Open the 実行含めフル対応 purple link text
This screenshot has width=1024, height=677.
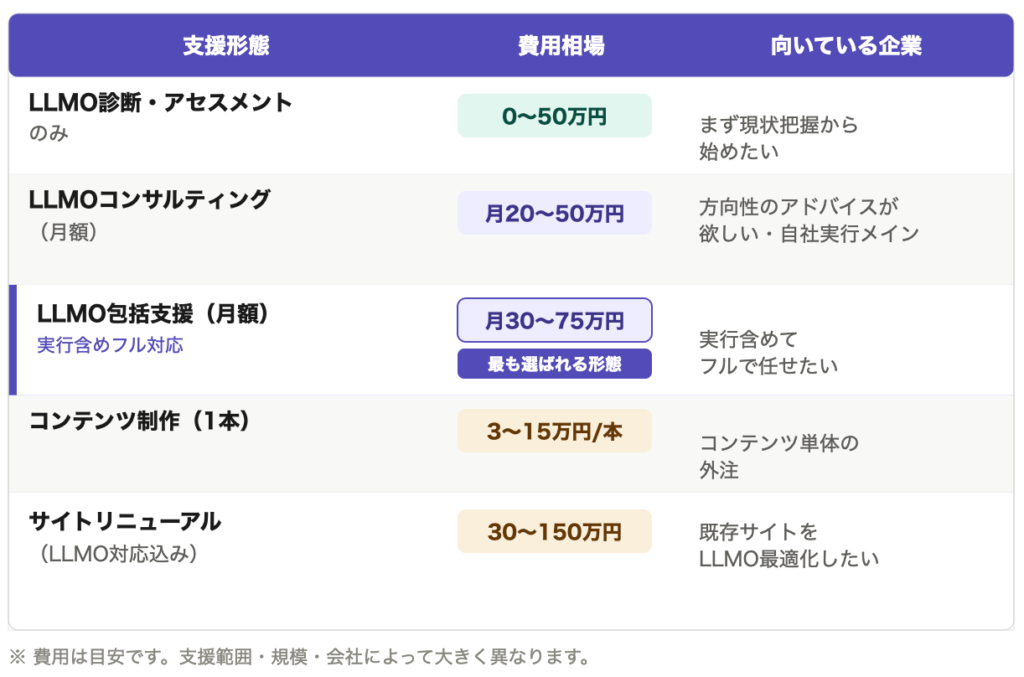[x=110, y=346]
